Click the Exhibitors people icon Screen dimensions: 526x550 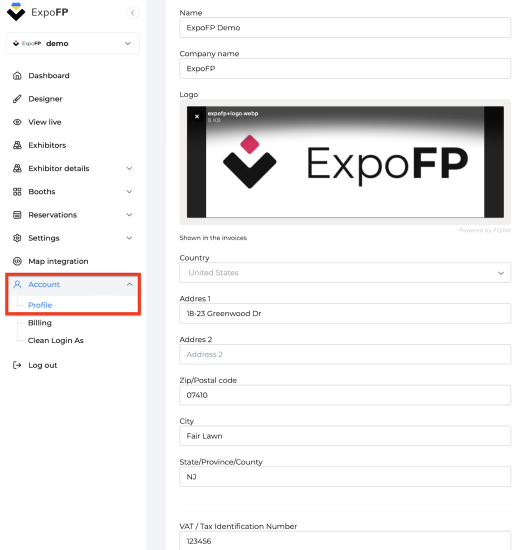coord(17,145)
